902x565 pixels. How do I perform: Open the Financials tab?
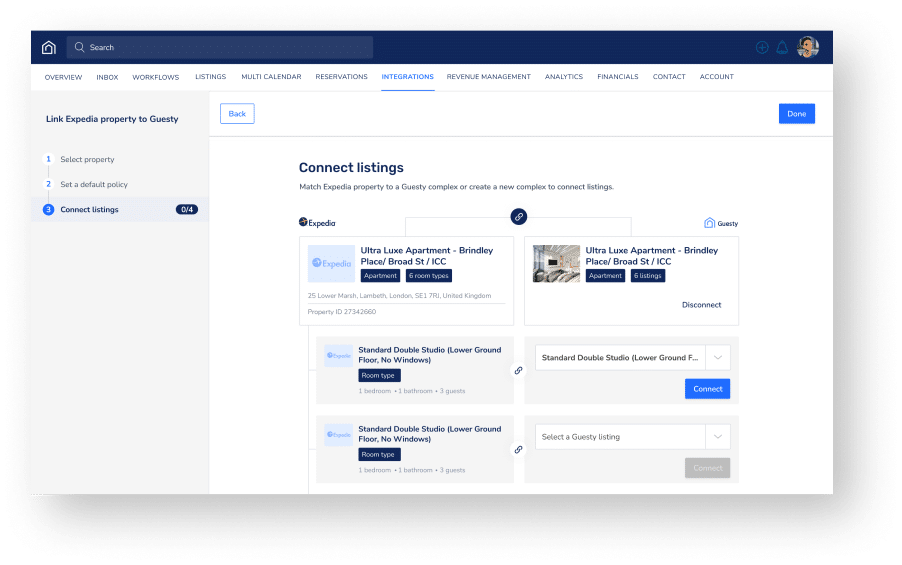click(x=617, y=77)
